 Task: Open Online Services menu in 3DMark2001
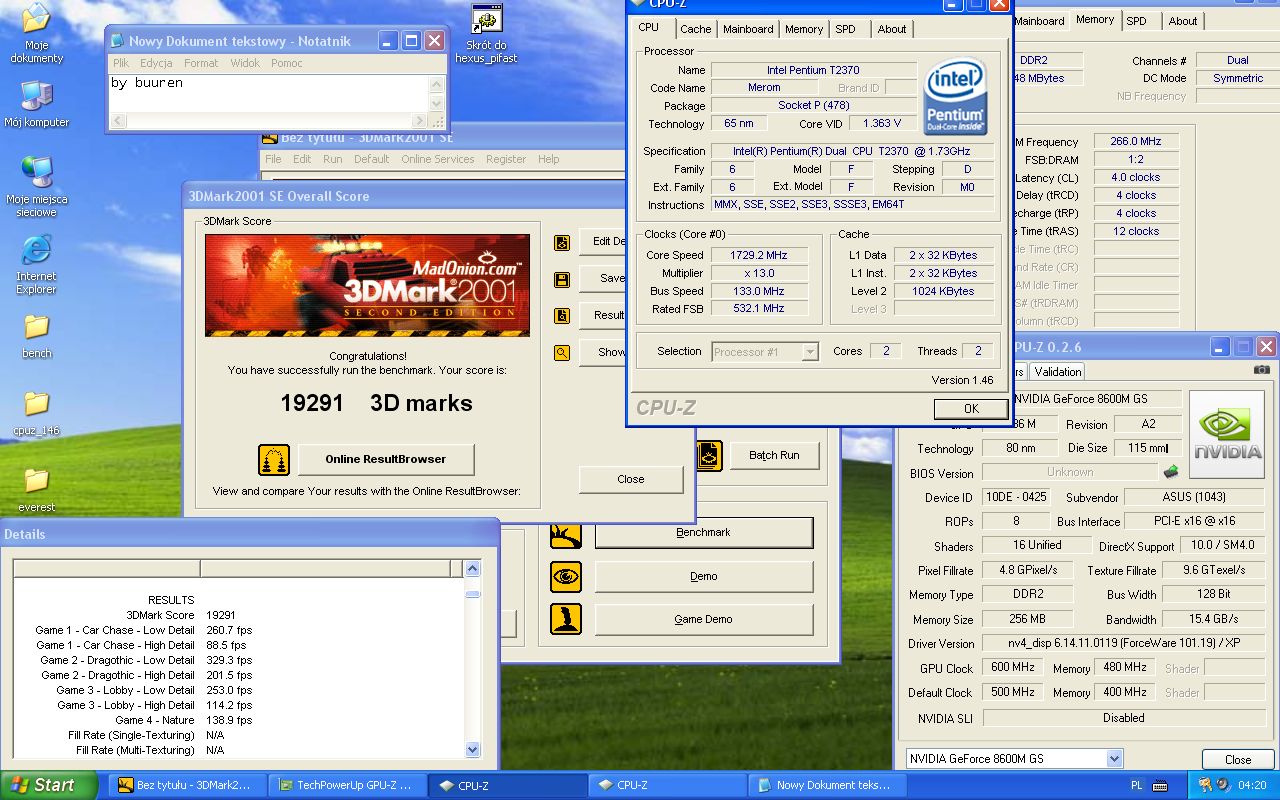coord(438,159)
